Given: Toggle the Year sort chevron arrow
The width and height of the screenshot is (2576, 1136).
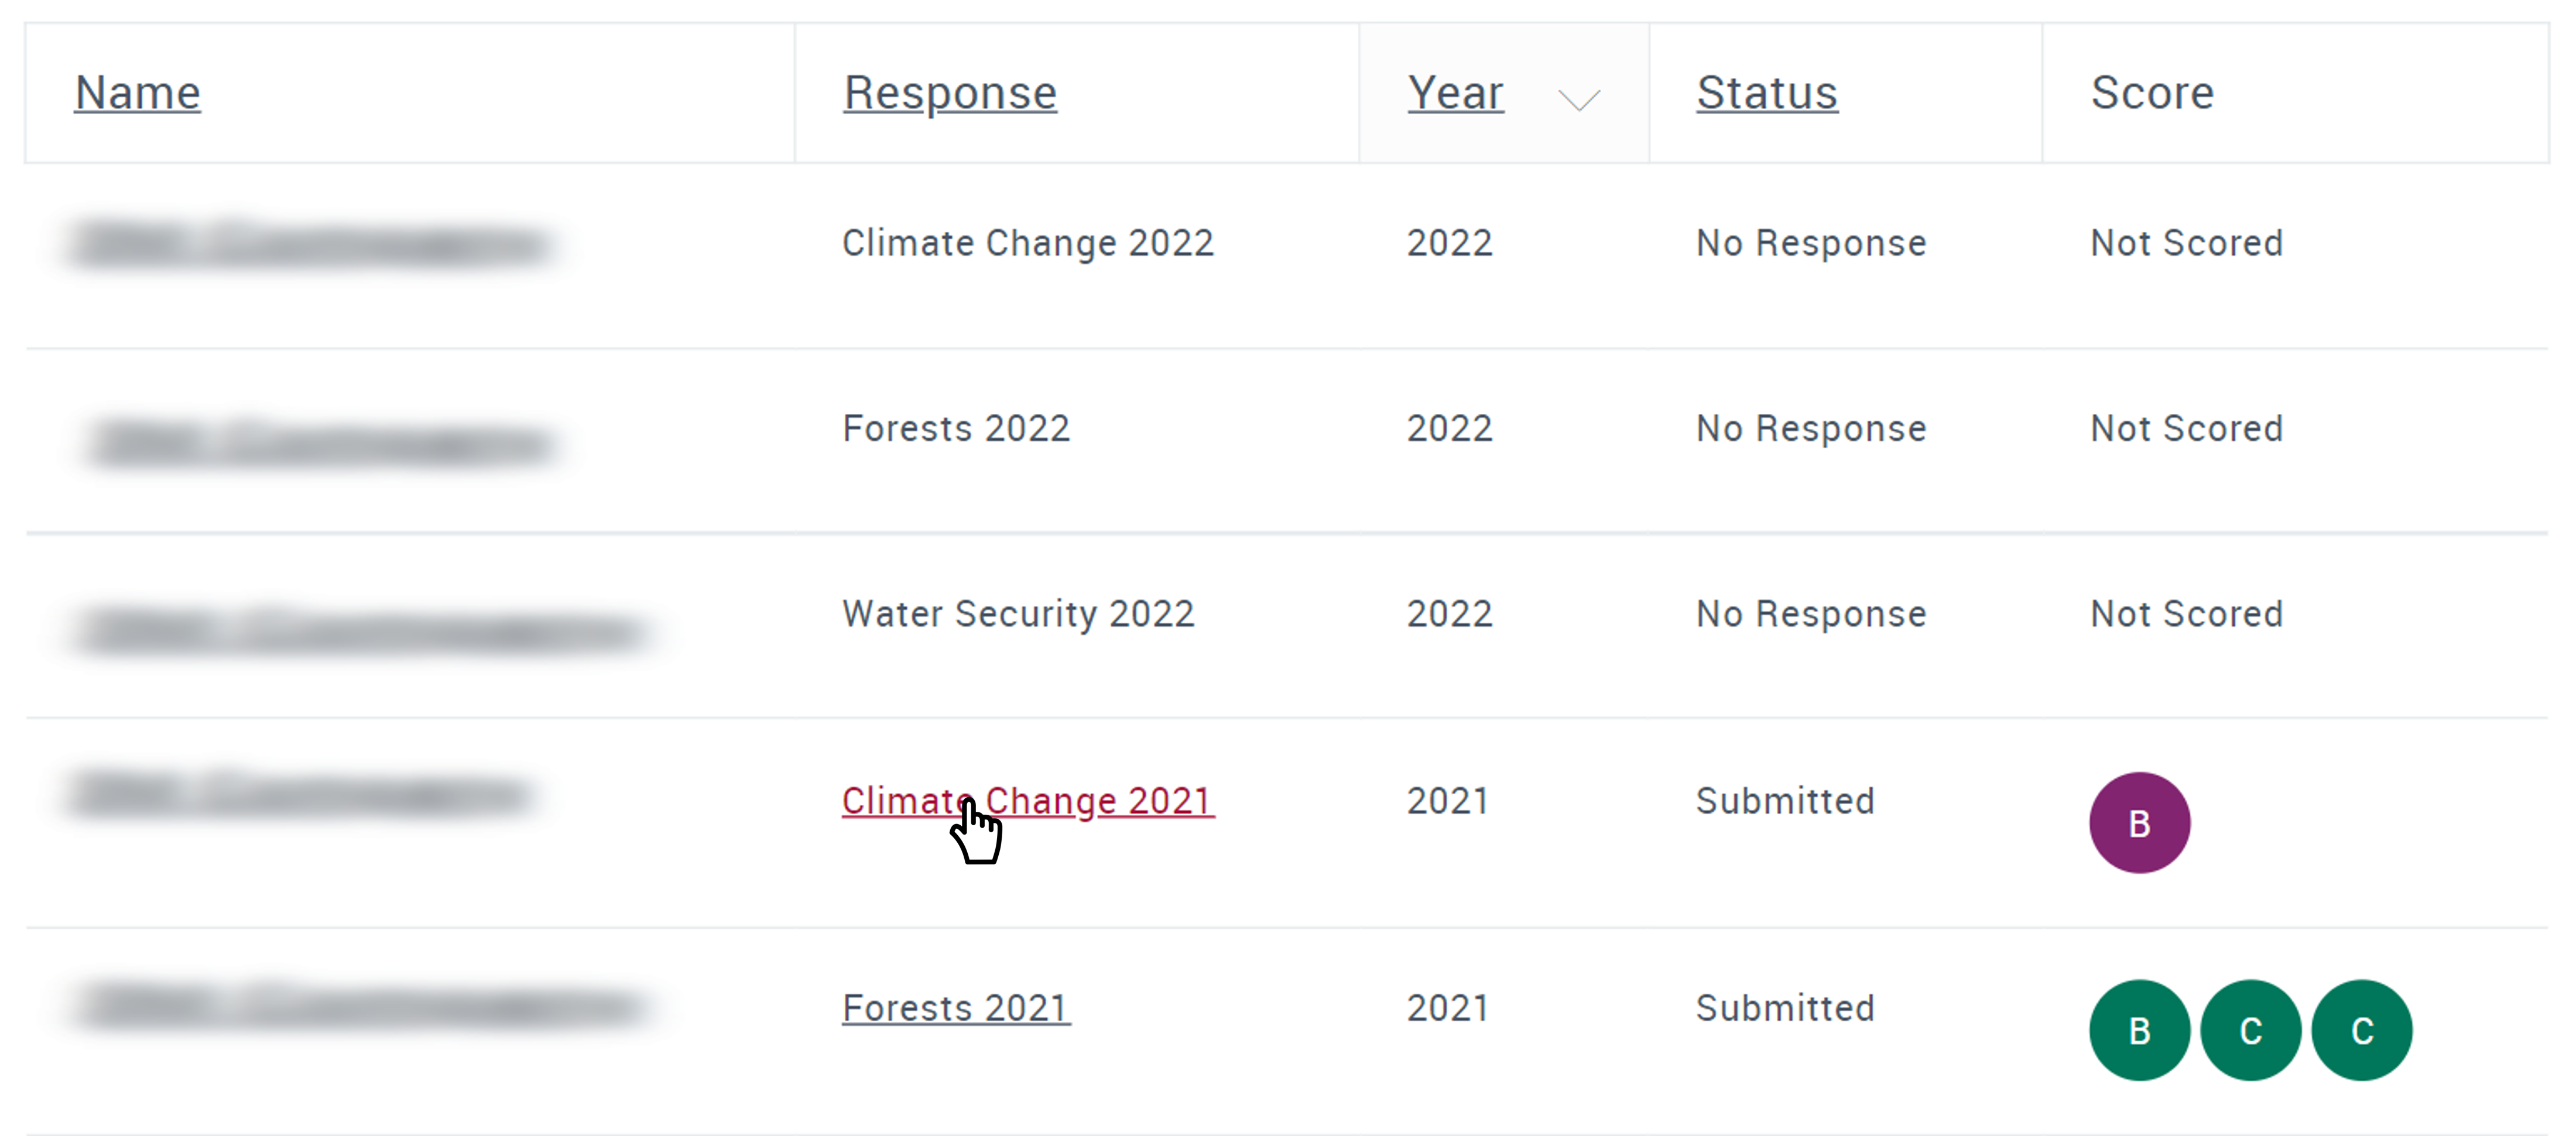Looking at the screenshot, I should click(x=1579, y=99).
